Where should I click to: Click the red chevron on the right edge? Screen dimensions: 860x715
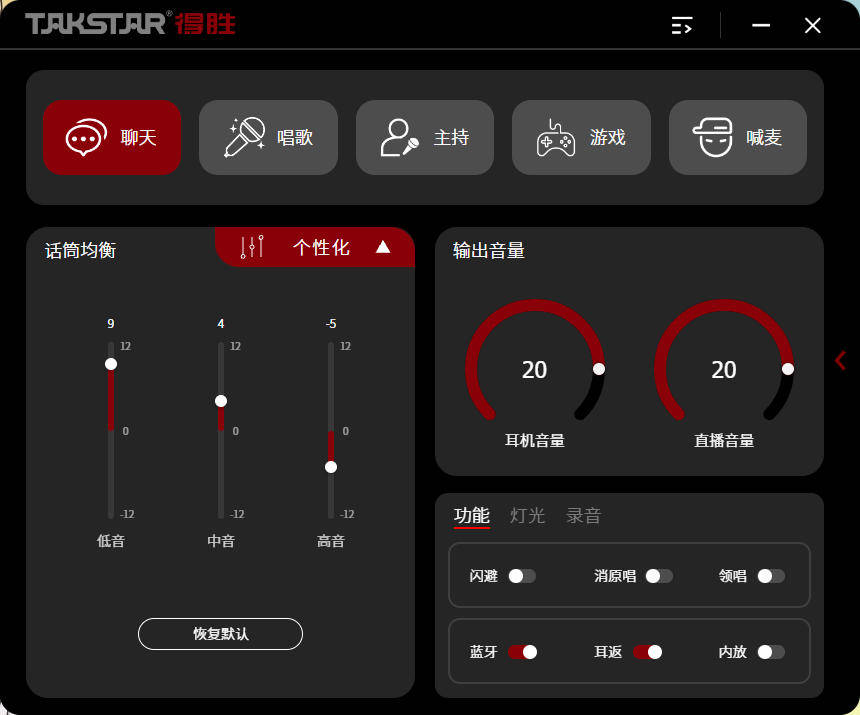click(x=840, y=360)
